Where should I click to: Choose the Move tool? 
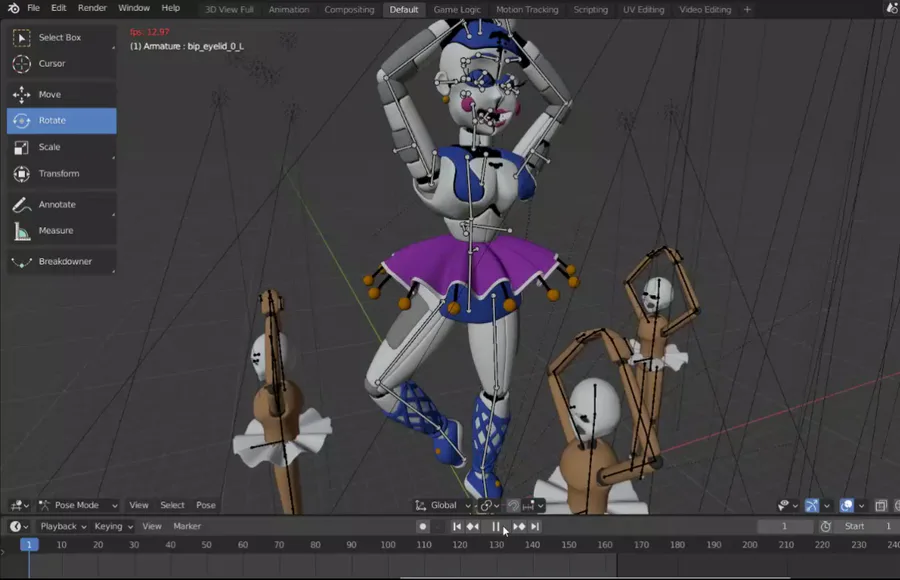coord(61,95)
